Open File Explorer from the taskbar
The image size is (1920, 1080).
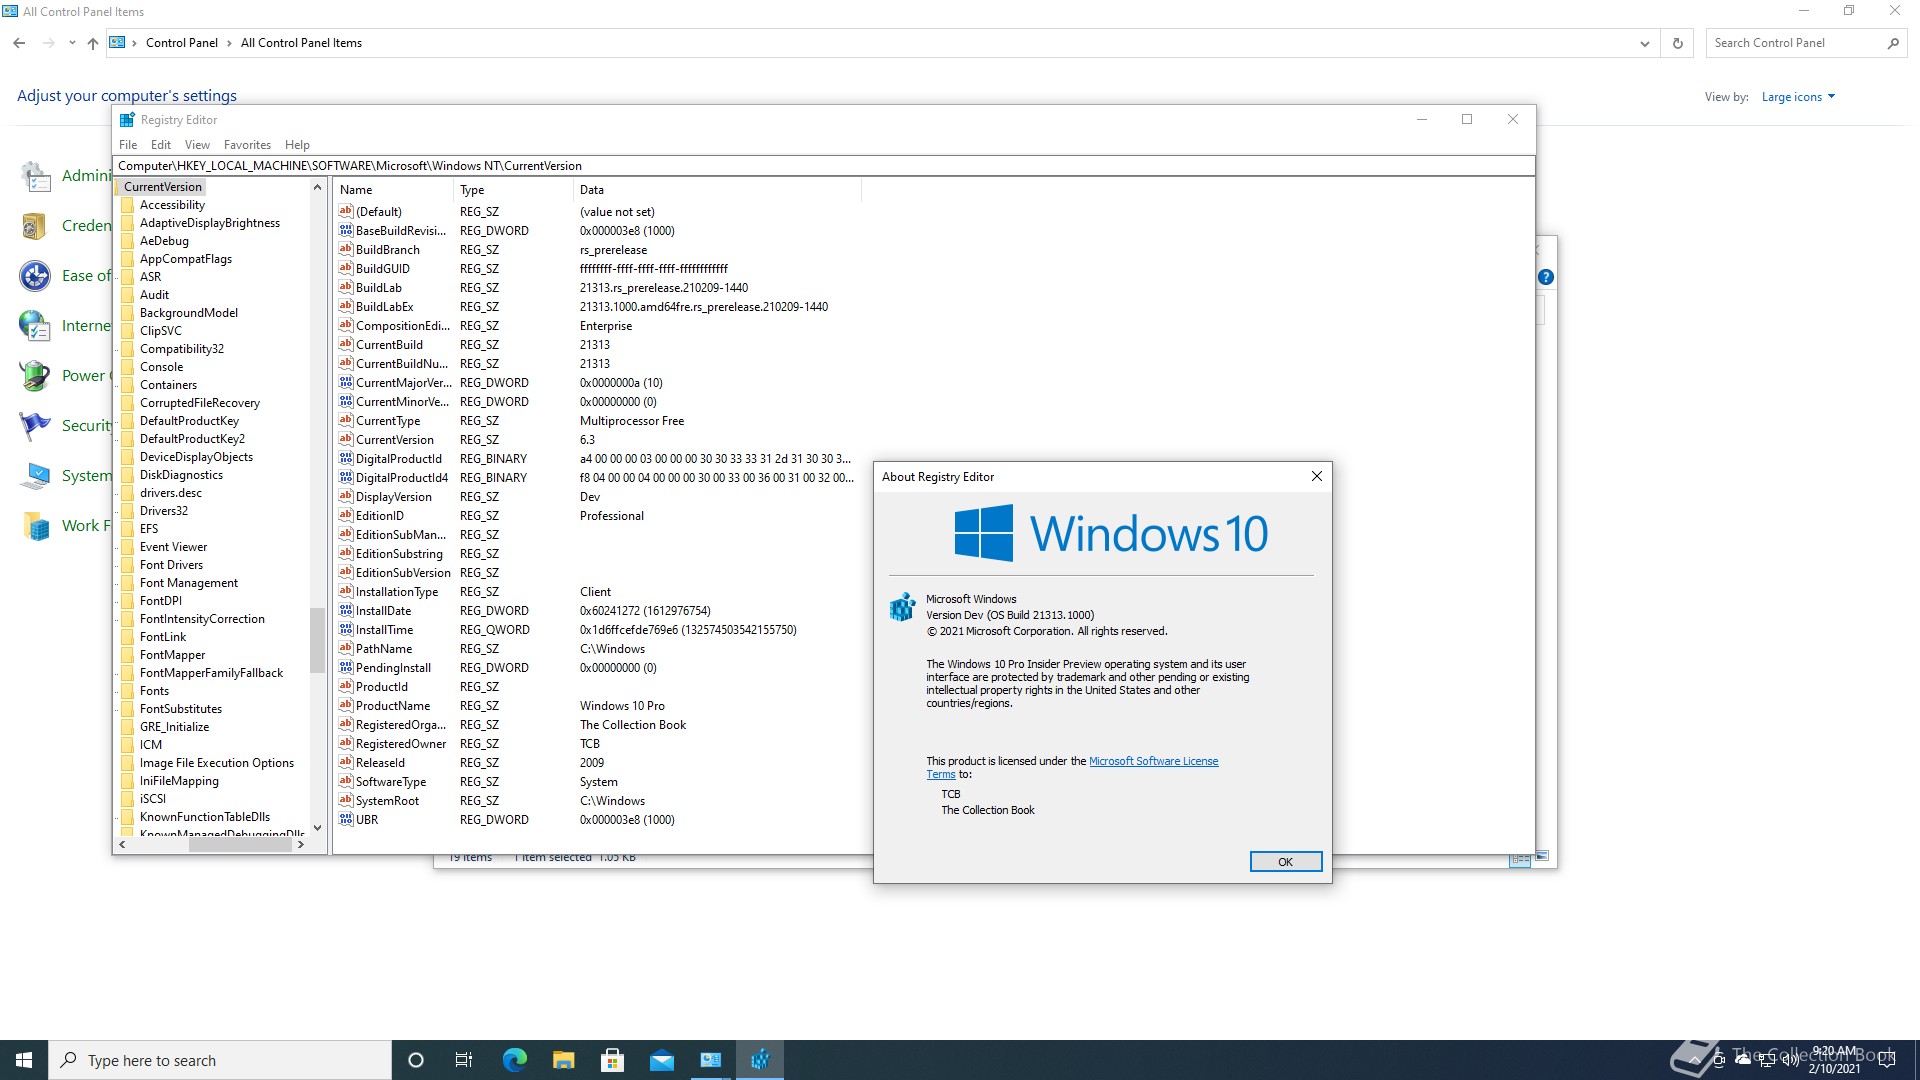563,1060
